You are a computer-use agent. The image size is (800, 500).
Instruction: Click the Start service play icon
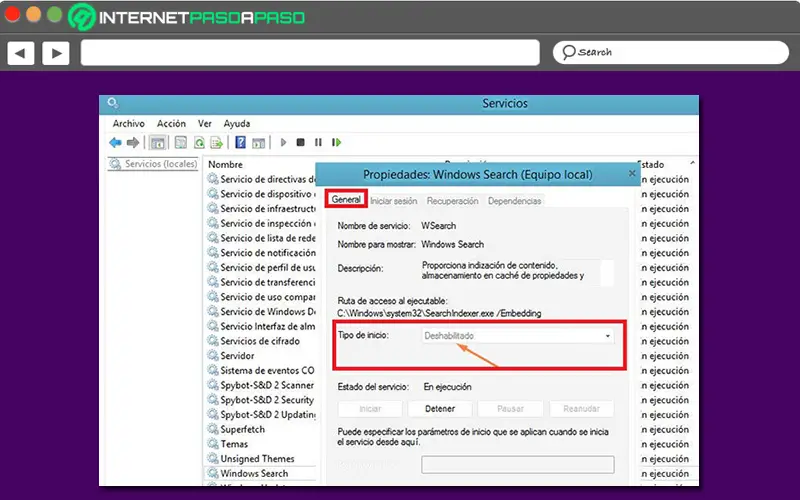[283, 142]
